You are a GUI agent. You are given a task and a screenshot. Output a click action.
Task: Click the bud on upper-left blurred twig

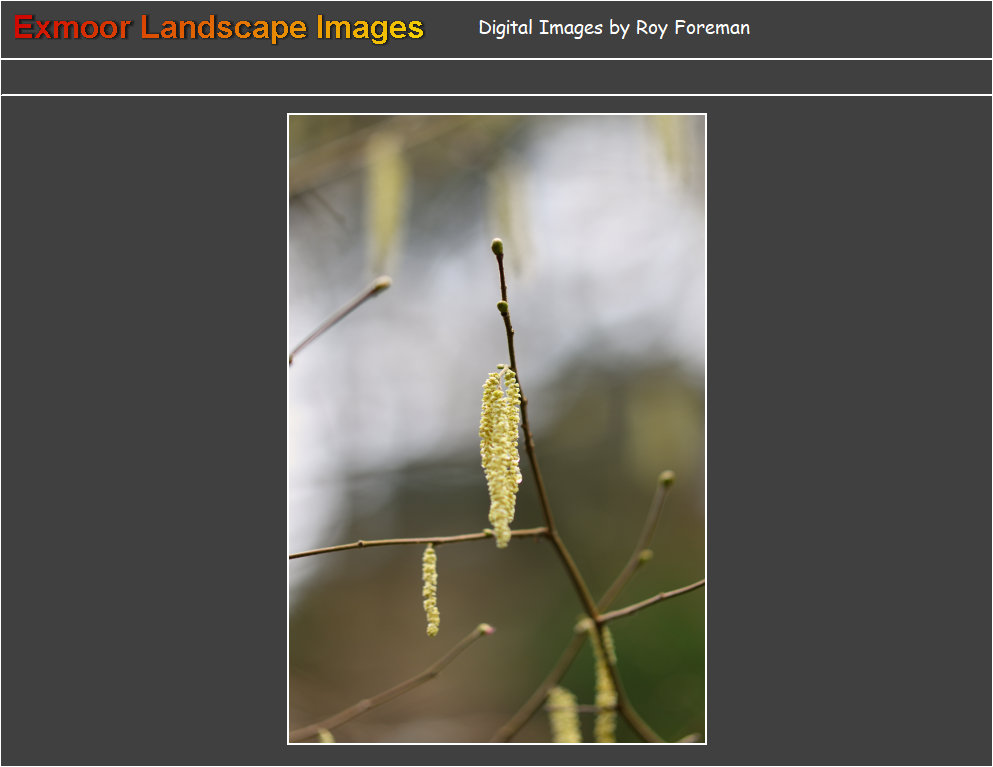[x=380, y=285]
